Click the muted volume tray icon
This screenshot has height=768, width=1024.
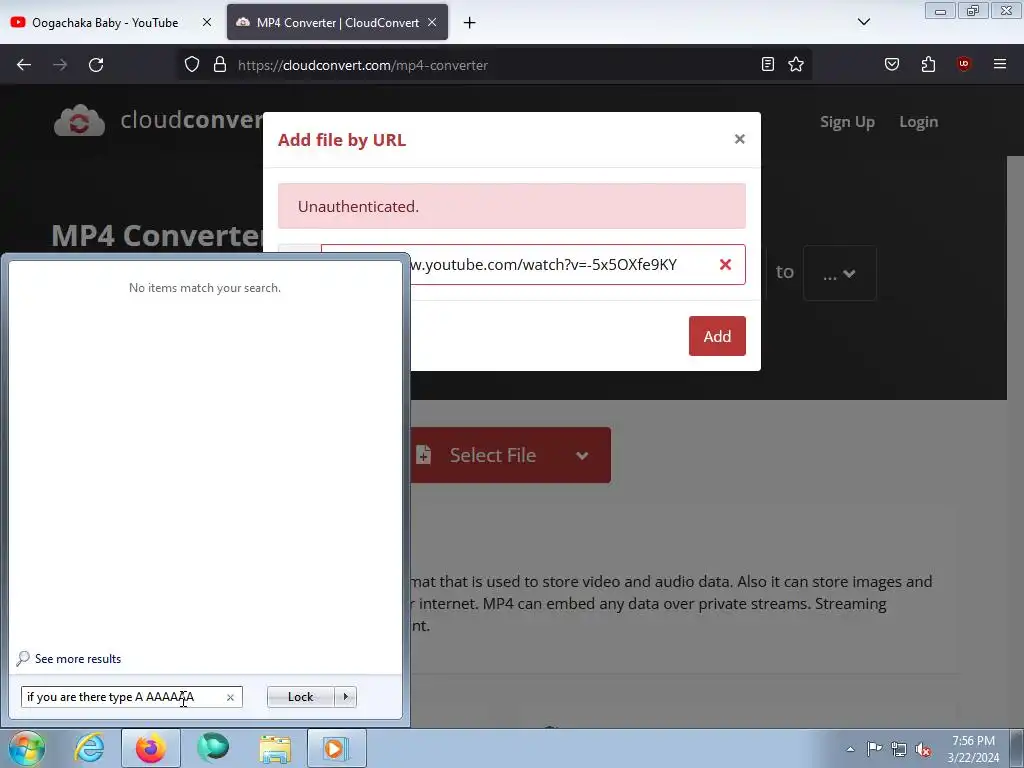pyautogui.click(x=923, y=749)
